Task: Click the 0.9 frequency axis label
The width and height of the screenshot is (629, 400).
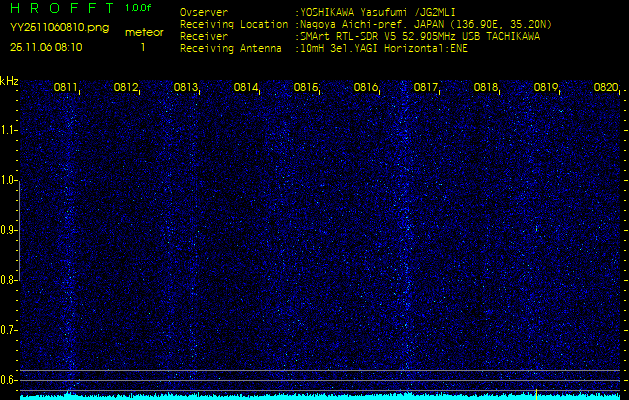Action: pos(7,230)
